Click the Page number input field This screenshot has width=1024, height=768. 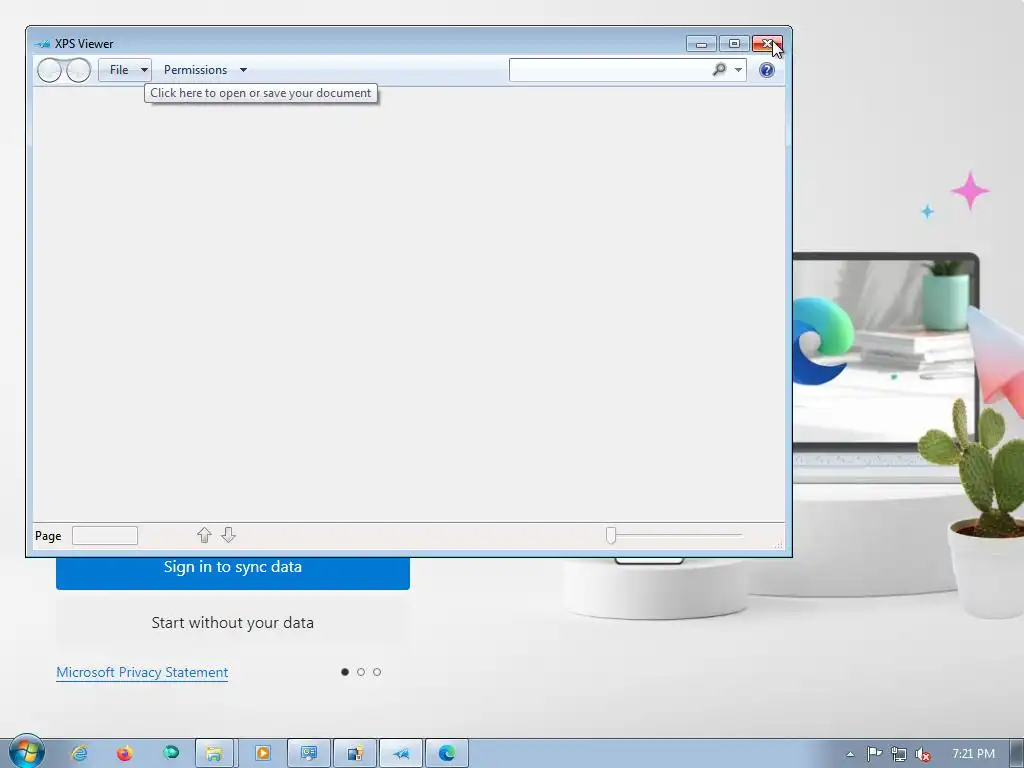(x=104, y=536)
